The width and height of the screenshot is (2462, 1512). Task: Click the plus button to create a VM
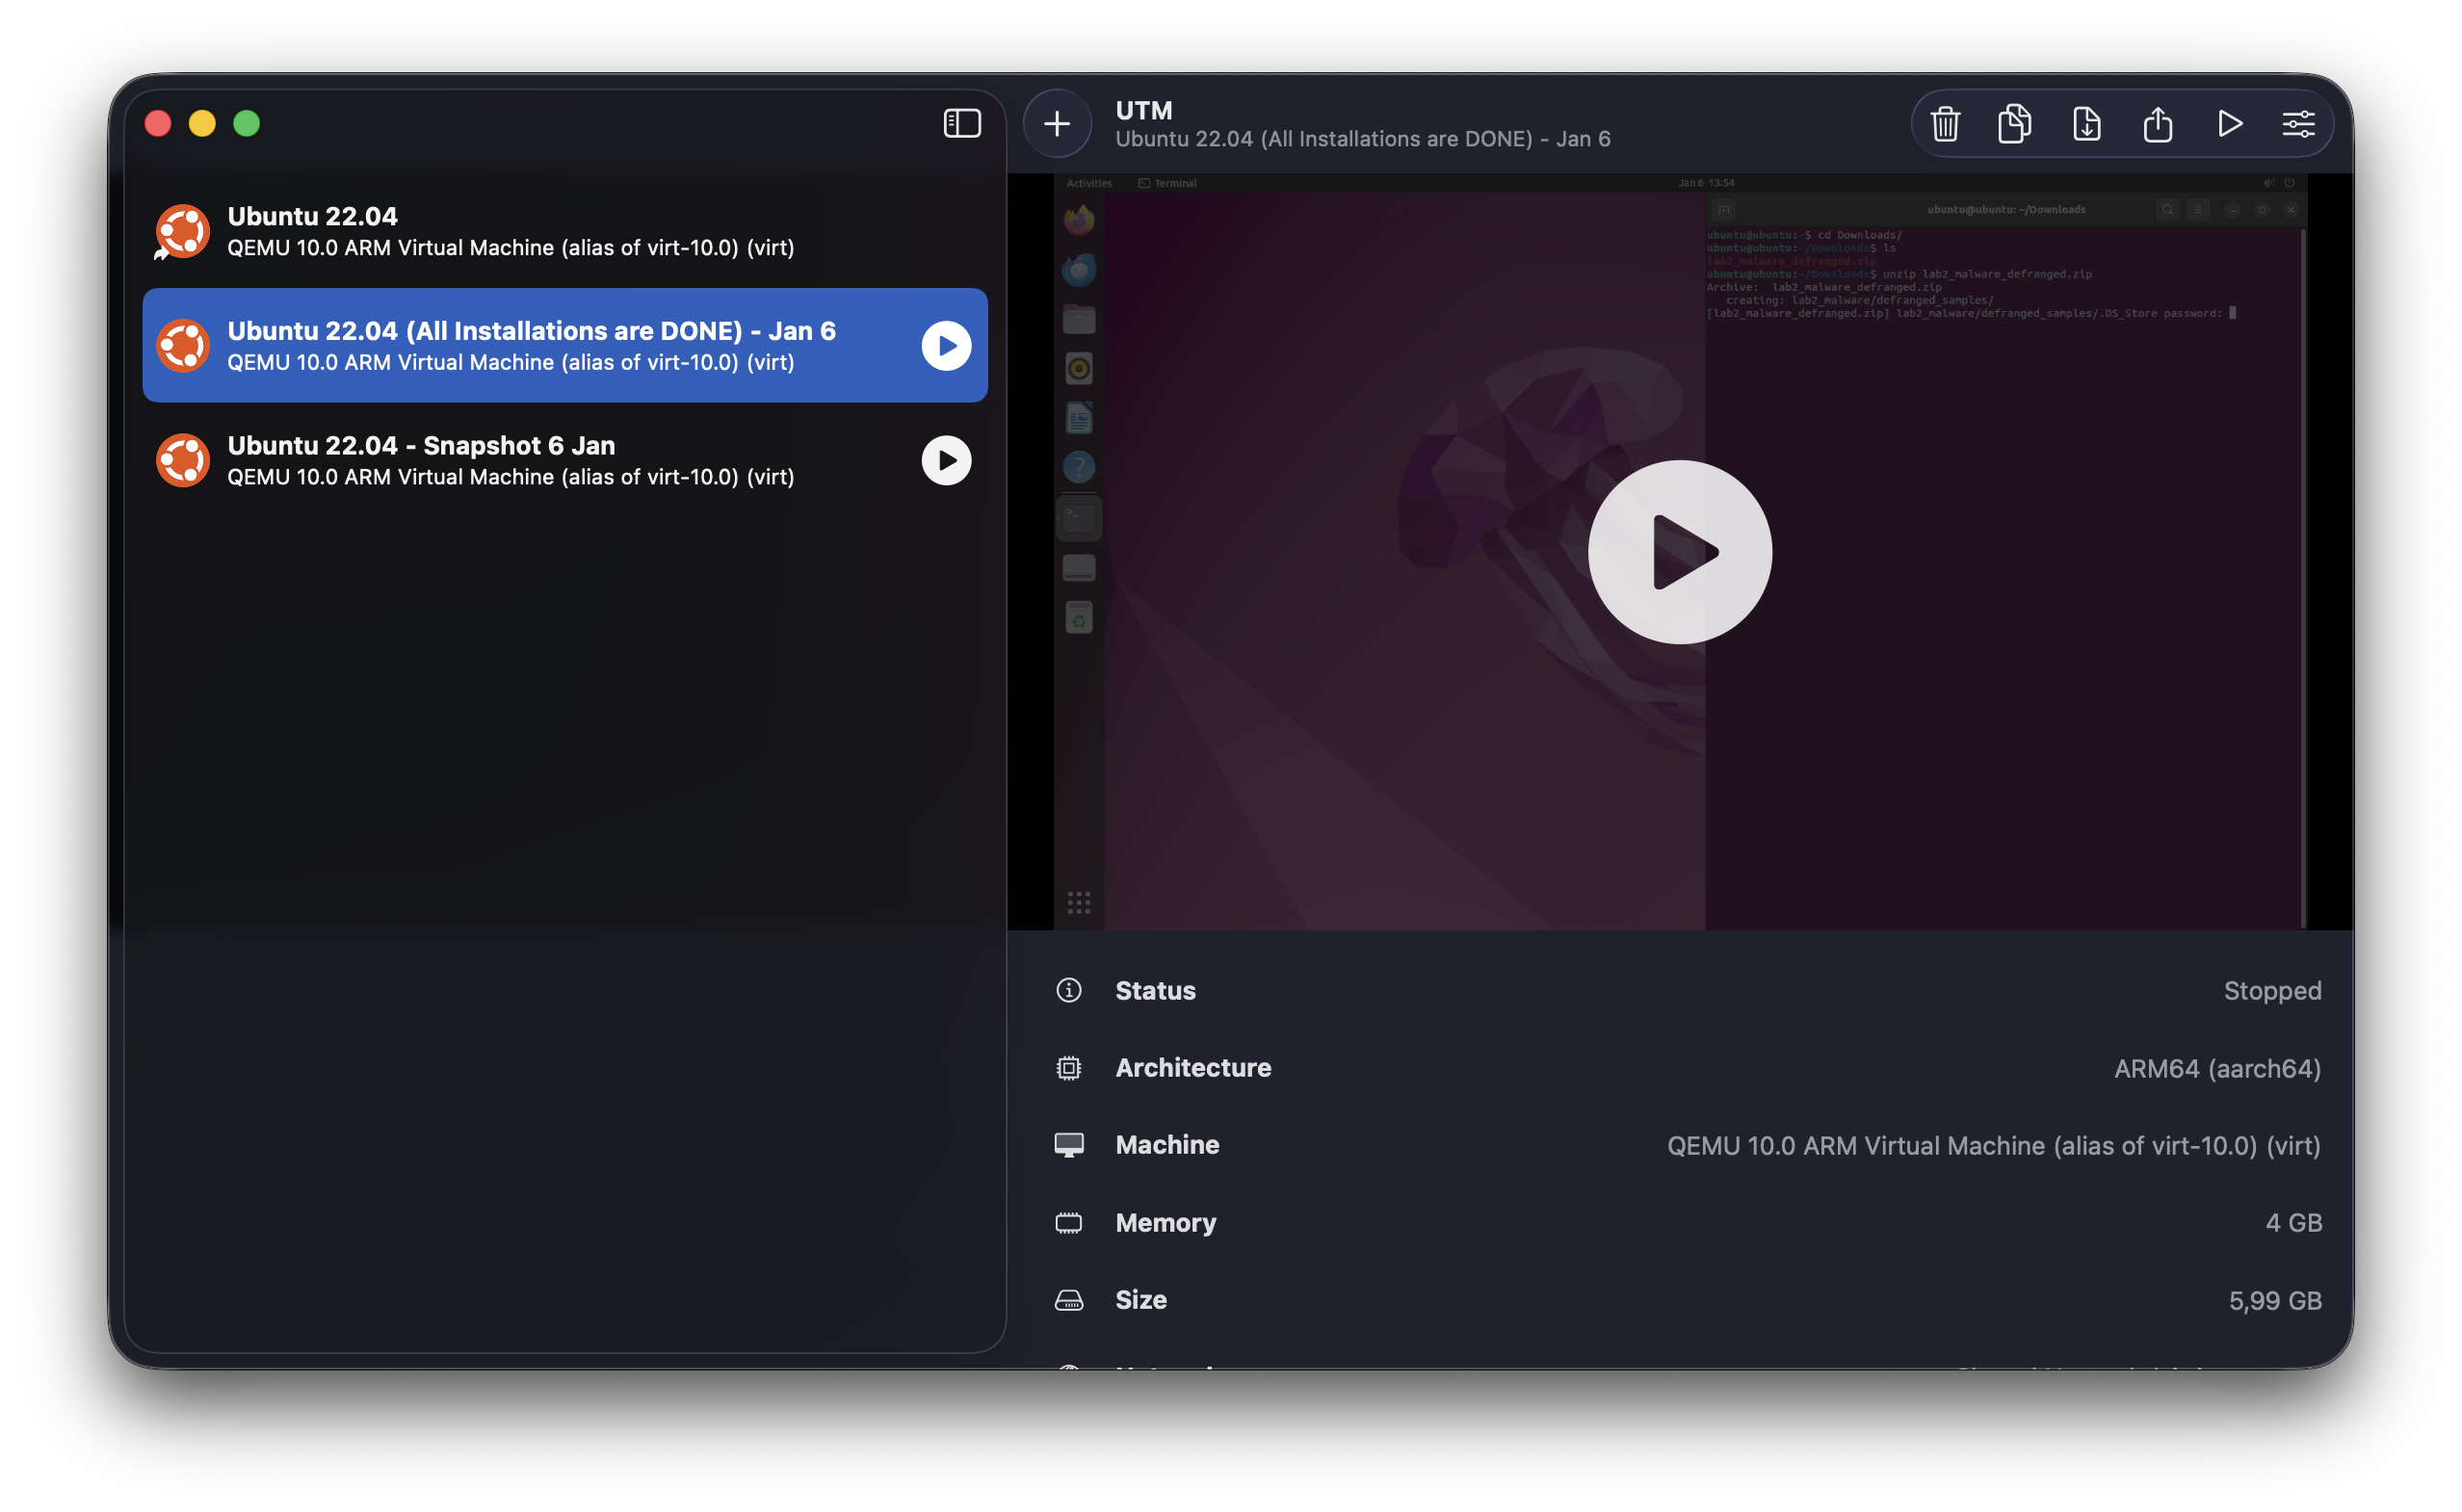click(x=1056, y=123)
